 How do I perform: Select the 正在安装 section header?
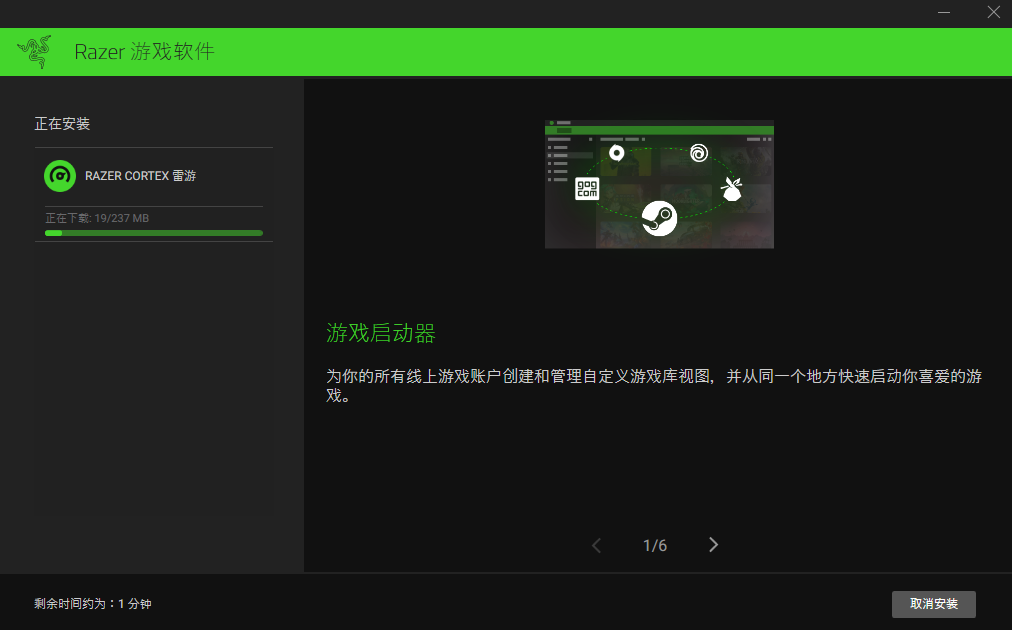click(x=63, y=123)
